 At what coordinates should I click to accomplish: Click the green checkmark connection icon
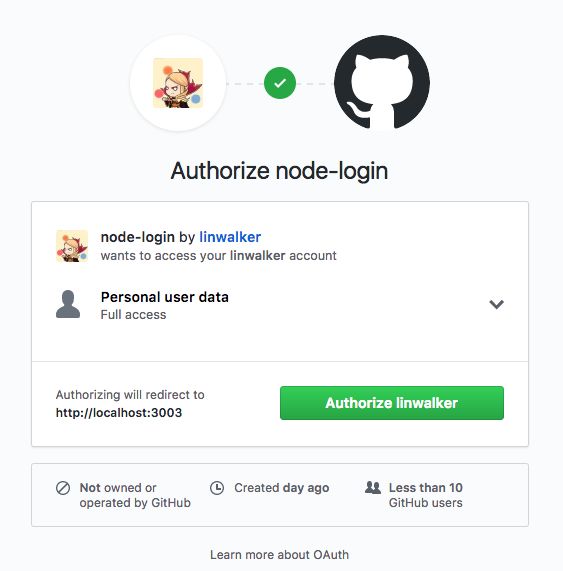pos(280,83)
